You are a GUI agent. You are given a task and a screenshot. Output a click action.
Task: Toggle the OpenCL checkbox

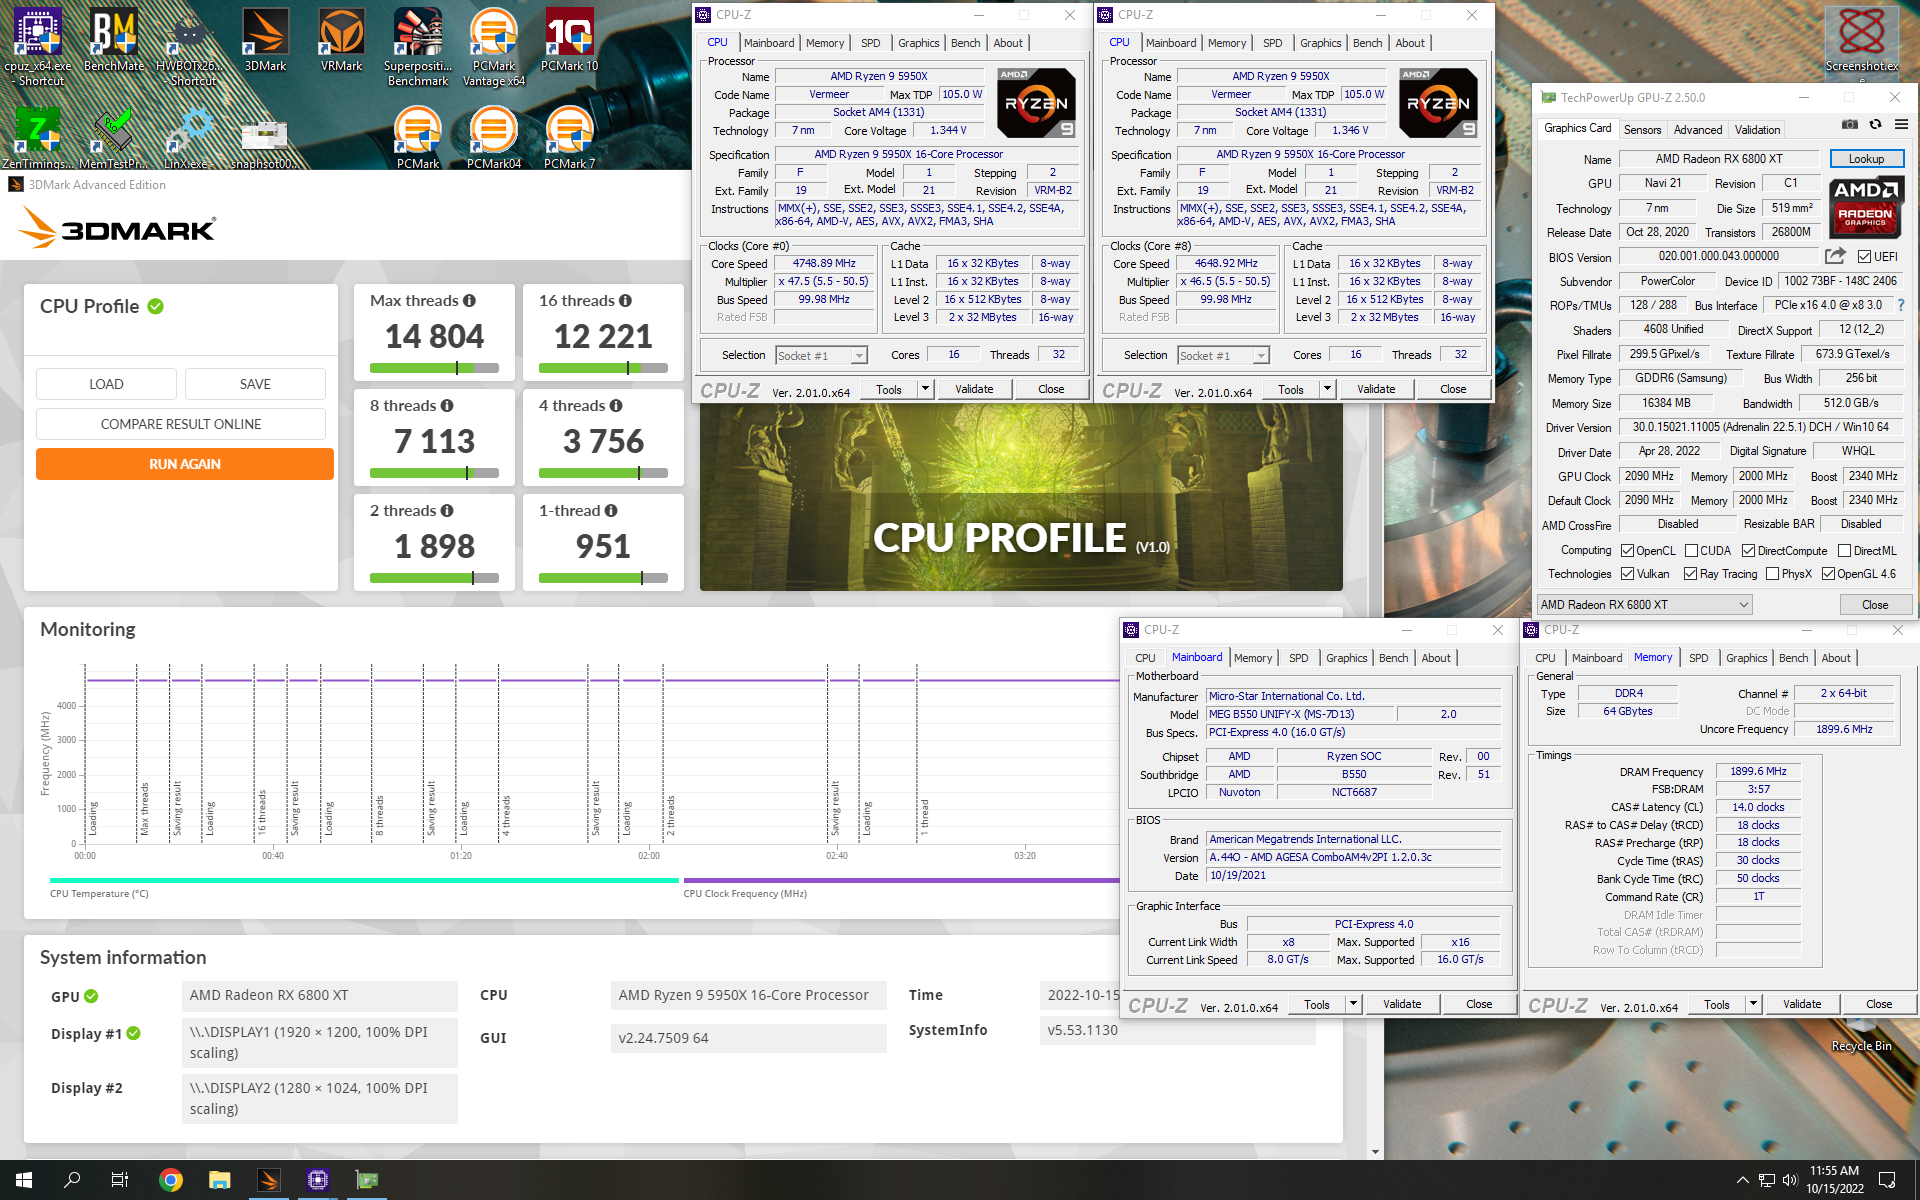point(1627,551)
